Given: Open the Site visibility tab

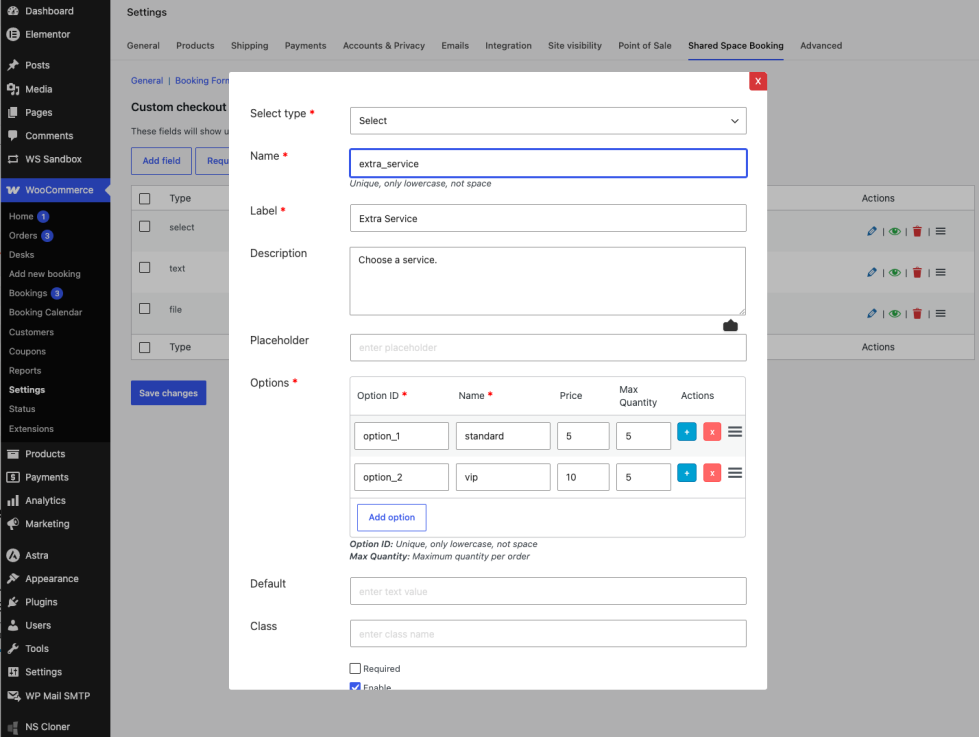Looking at the screenshot, I should click(574, 46).
